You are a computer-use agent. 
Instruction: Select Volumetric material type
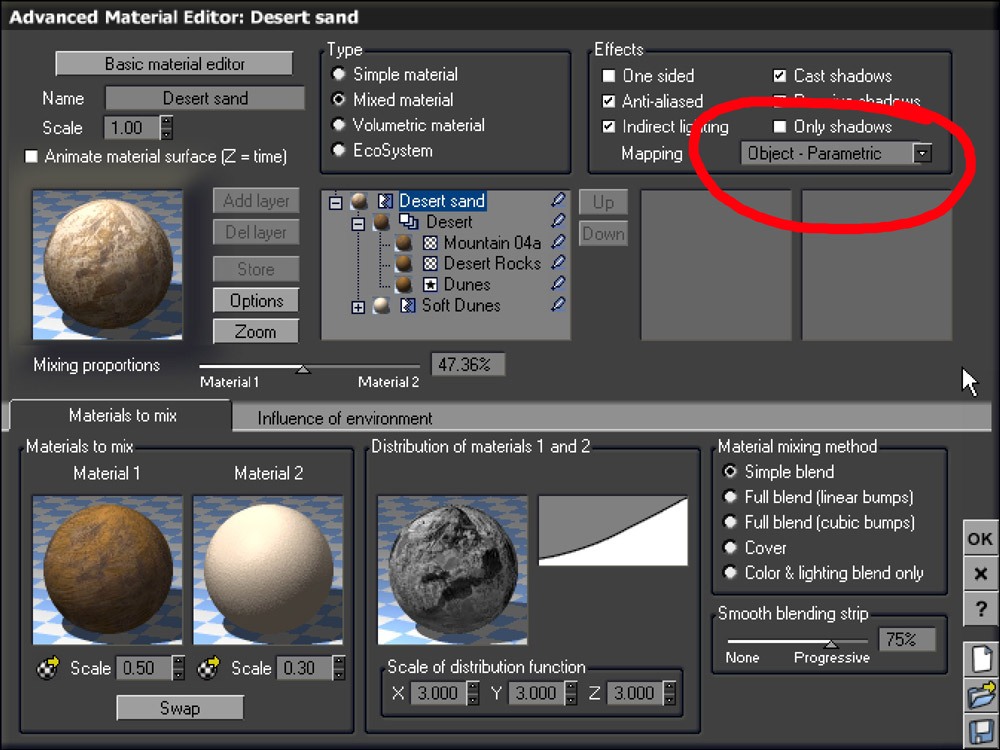coord(339,124)
